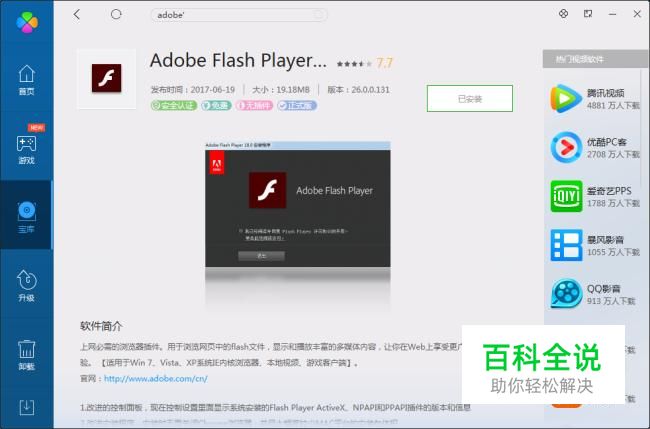Click the QQ影音 icon
650x429 pixels.
[x=566, y=294]
